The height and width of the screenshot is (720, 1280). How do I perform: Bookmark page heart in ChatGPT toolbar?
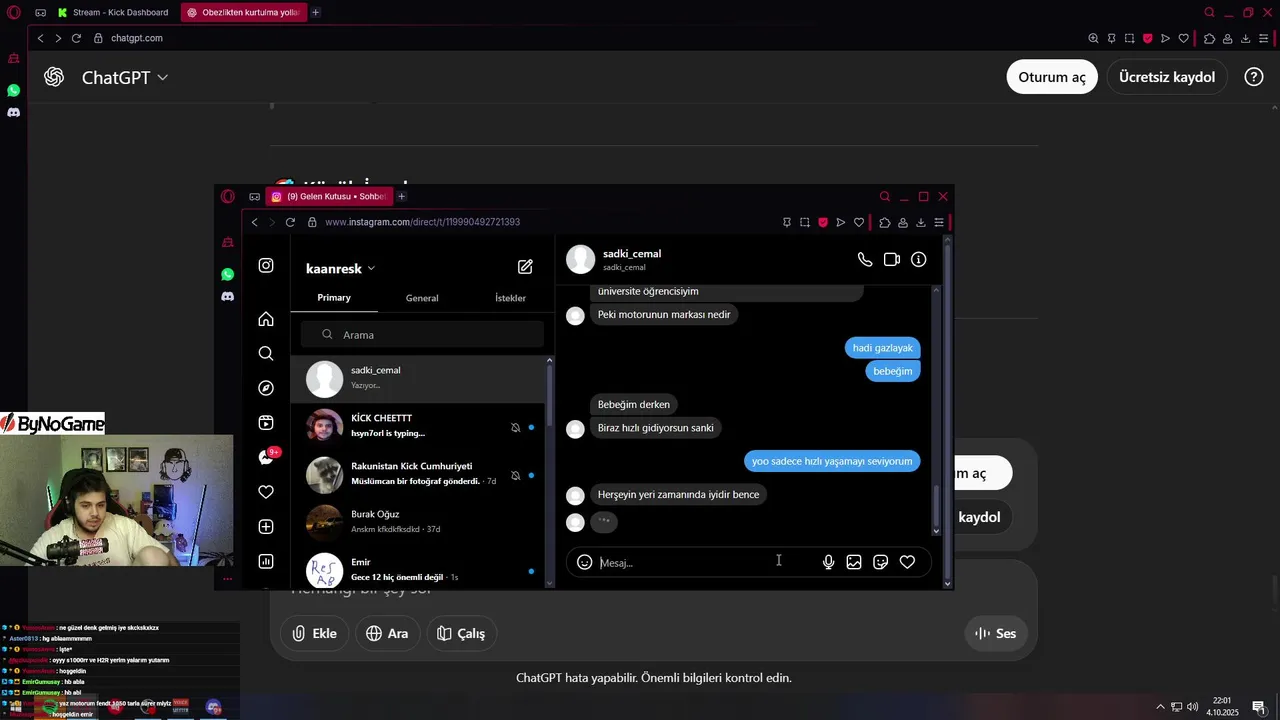coord(1184,38)
